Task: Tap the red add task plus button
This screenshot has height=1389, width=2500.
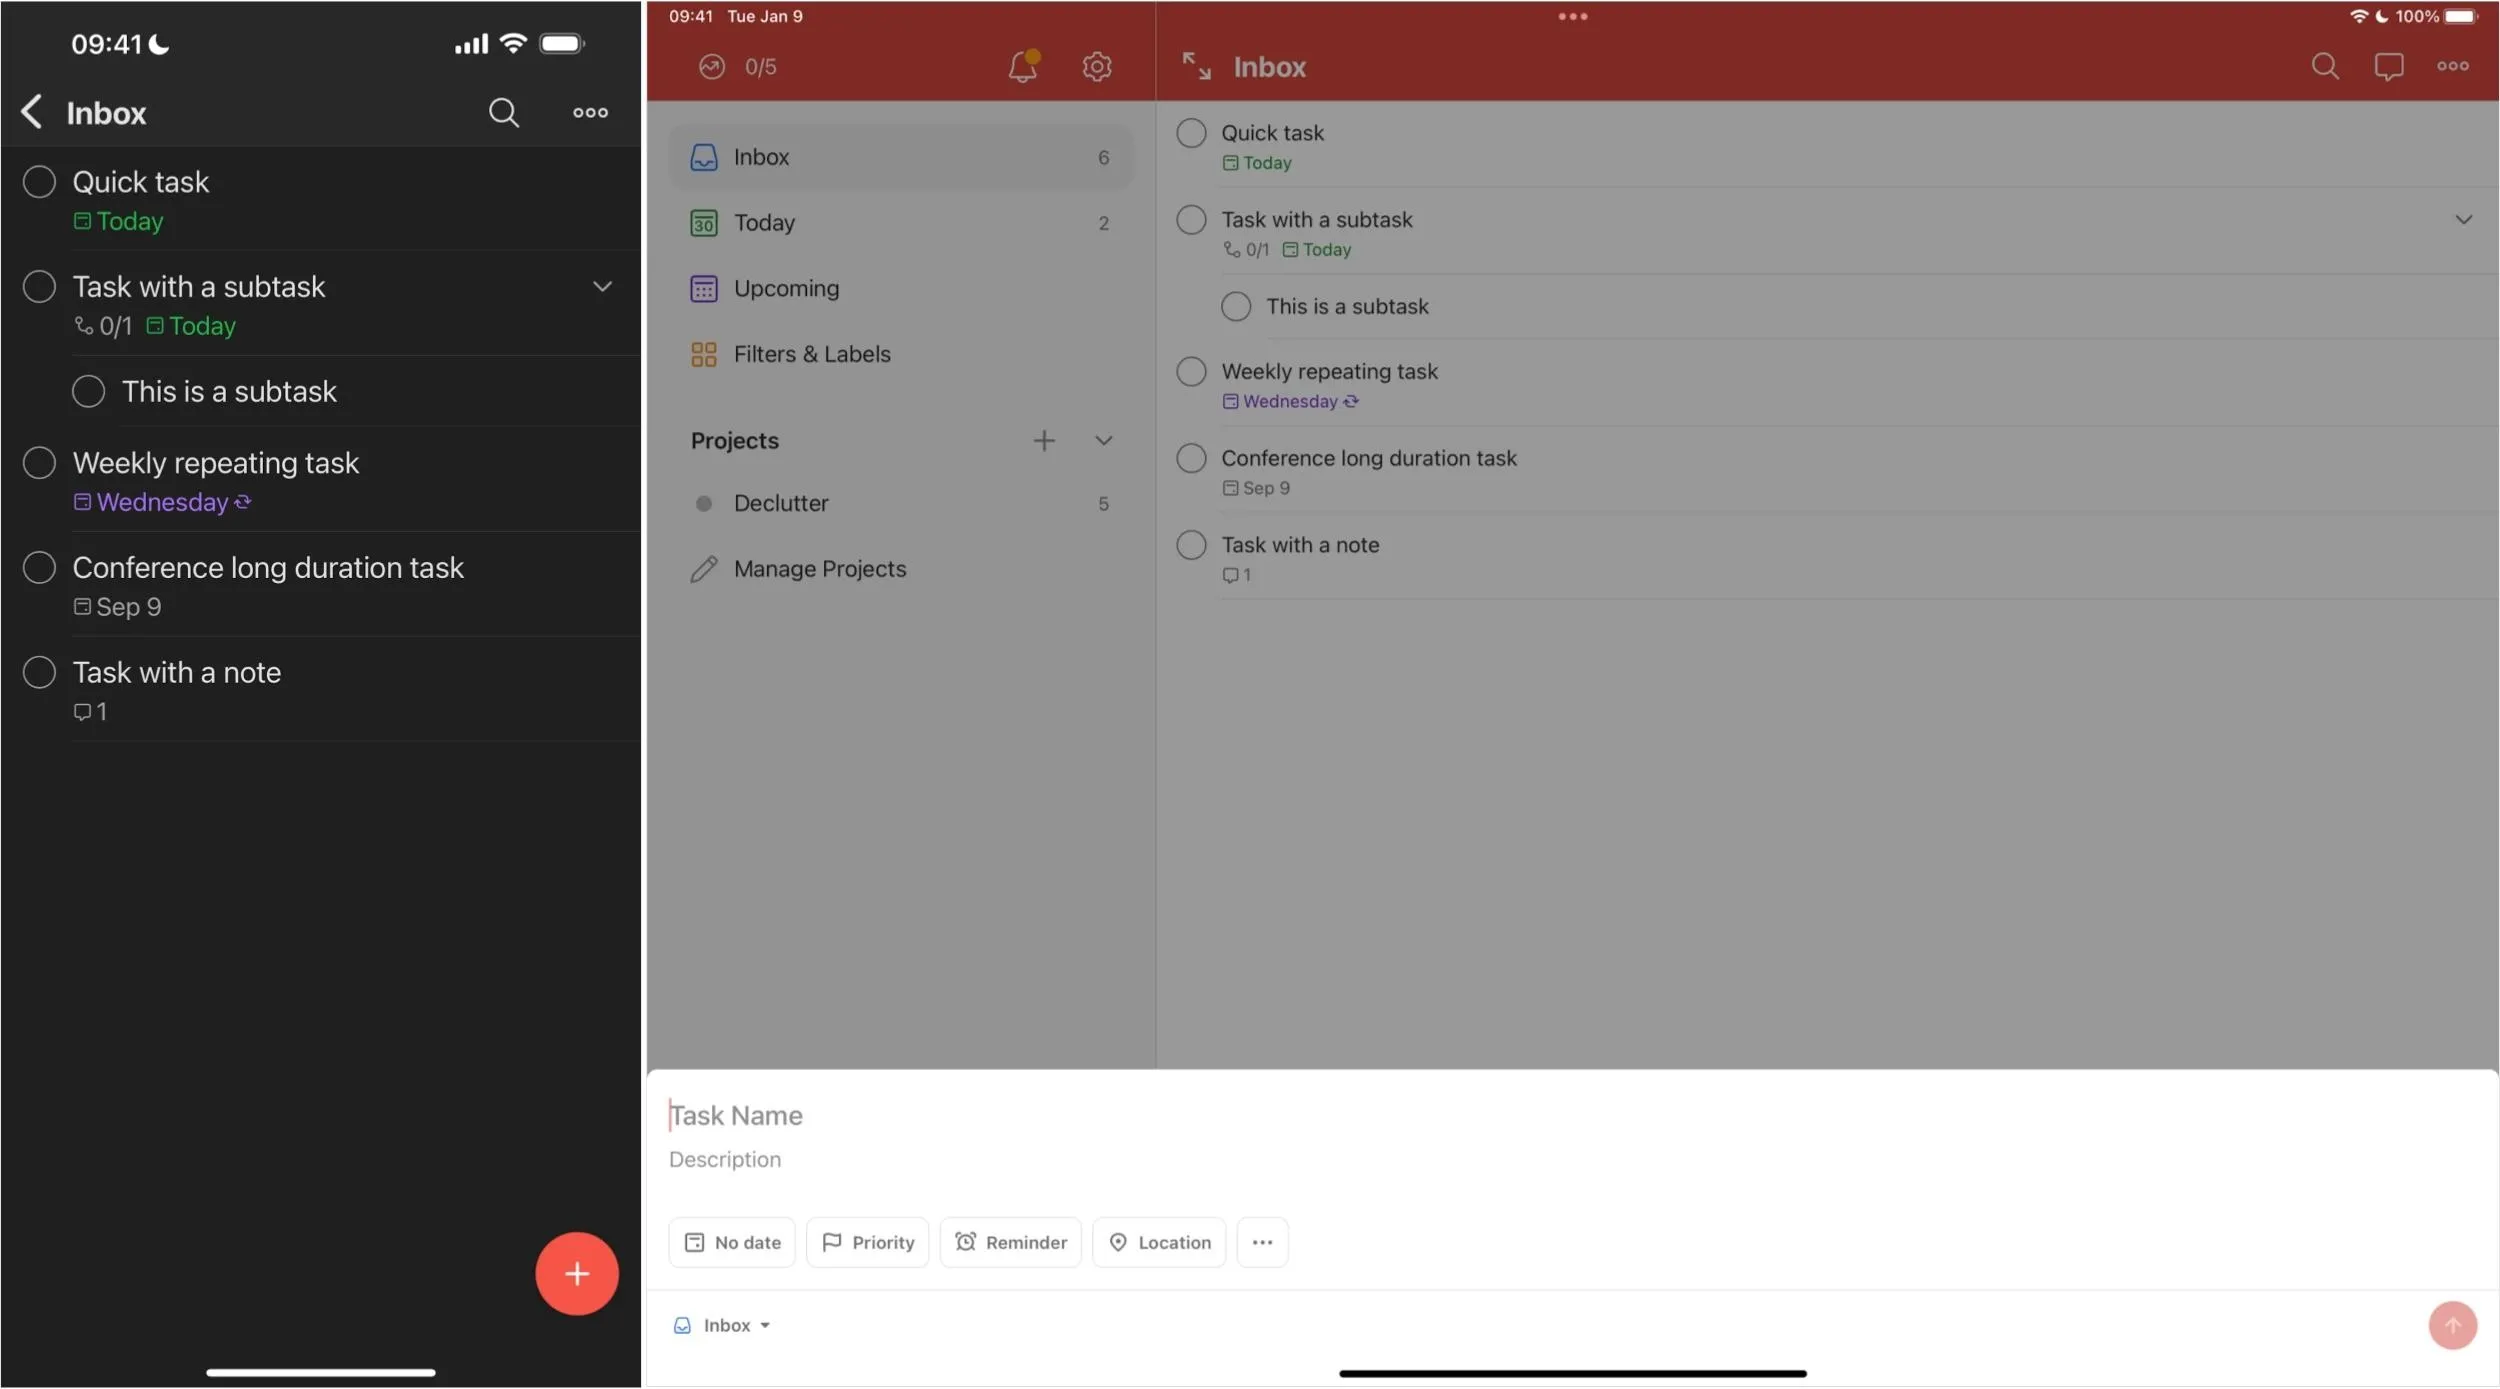Action: click(x=576, y=1274)
